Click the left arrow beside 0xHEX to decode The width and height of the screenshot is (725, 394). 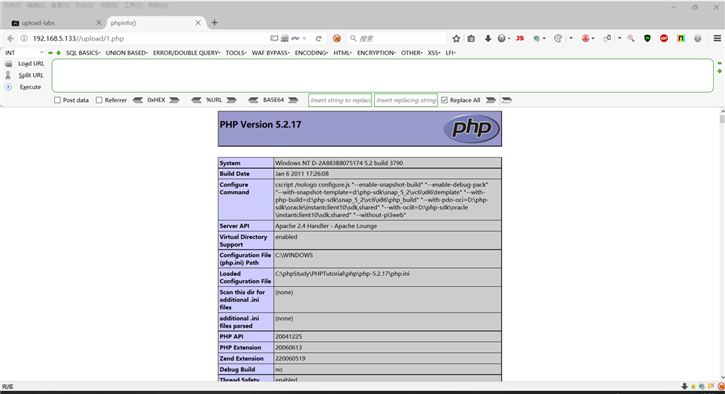[138, 100]
